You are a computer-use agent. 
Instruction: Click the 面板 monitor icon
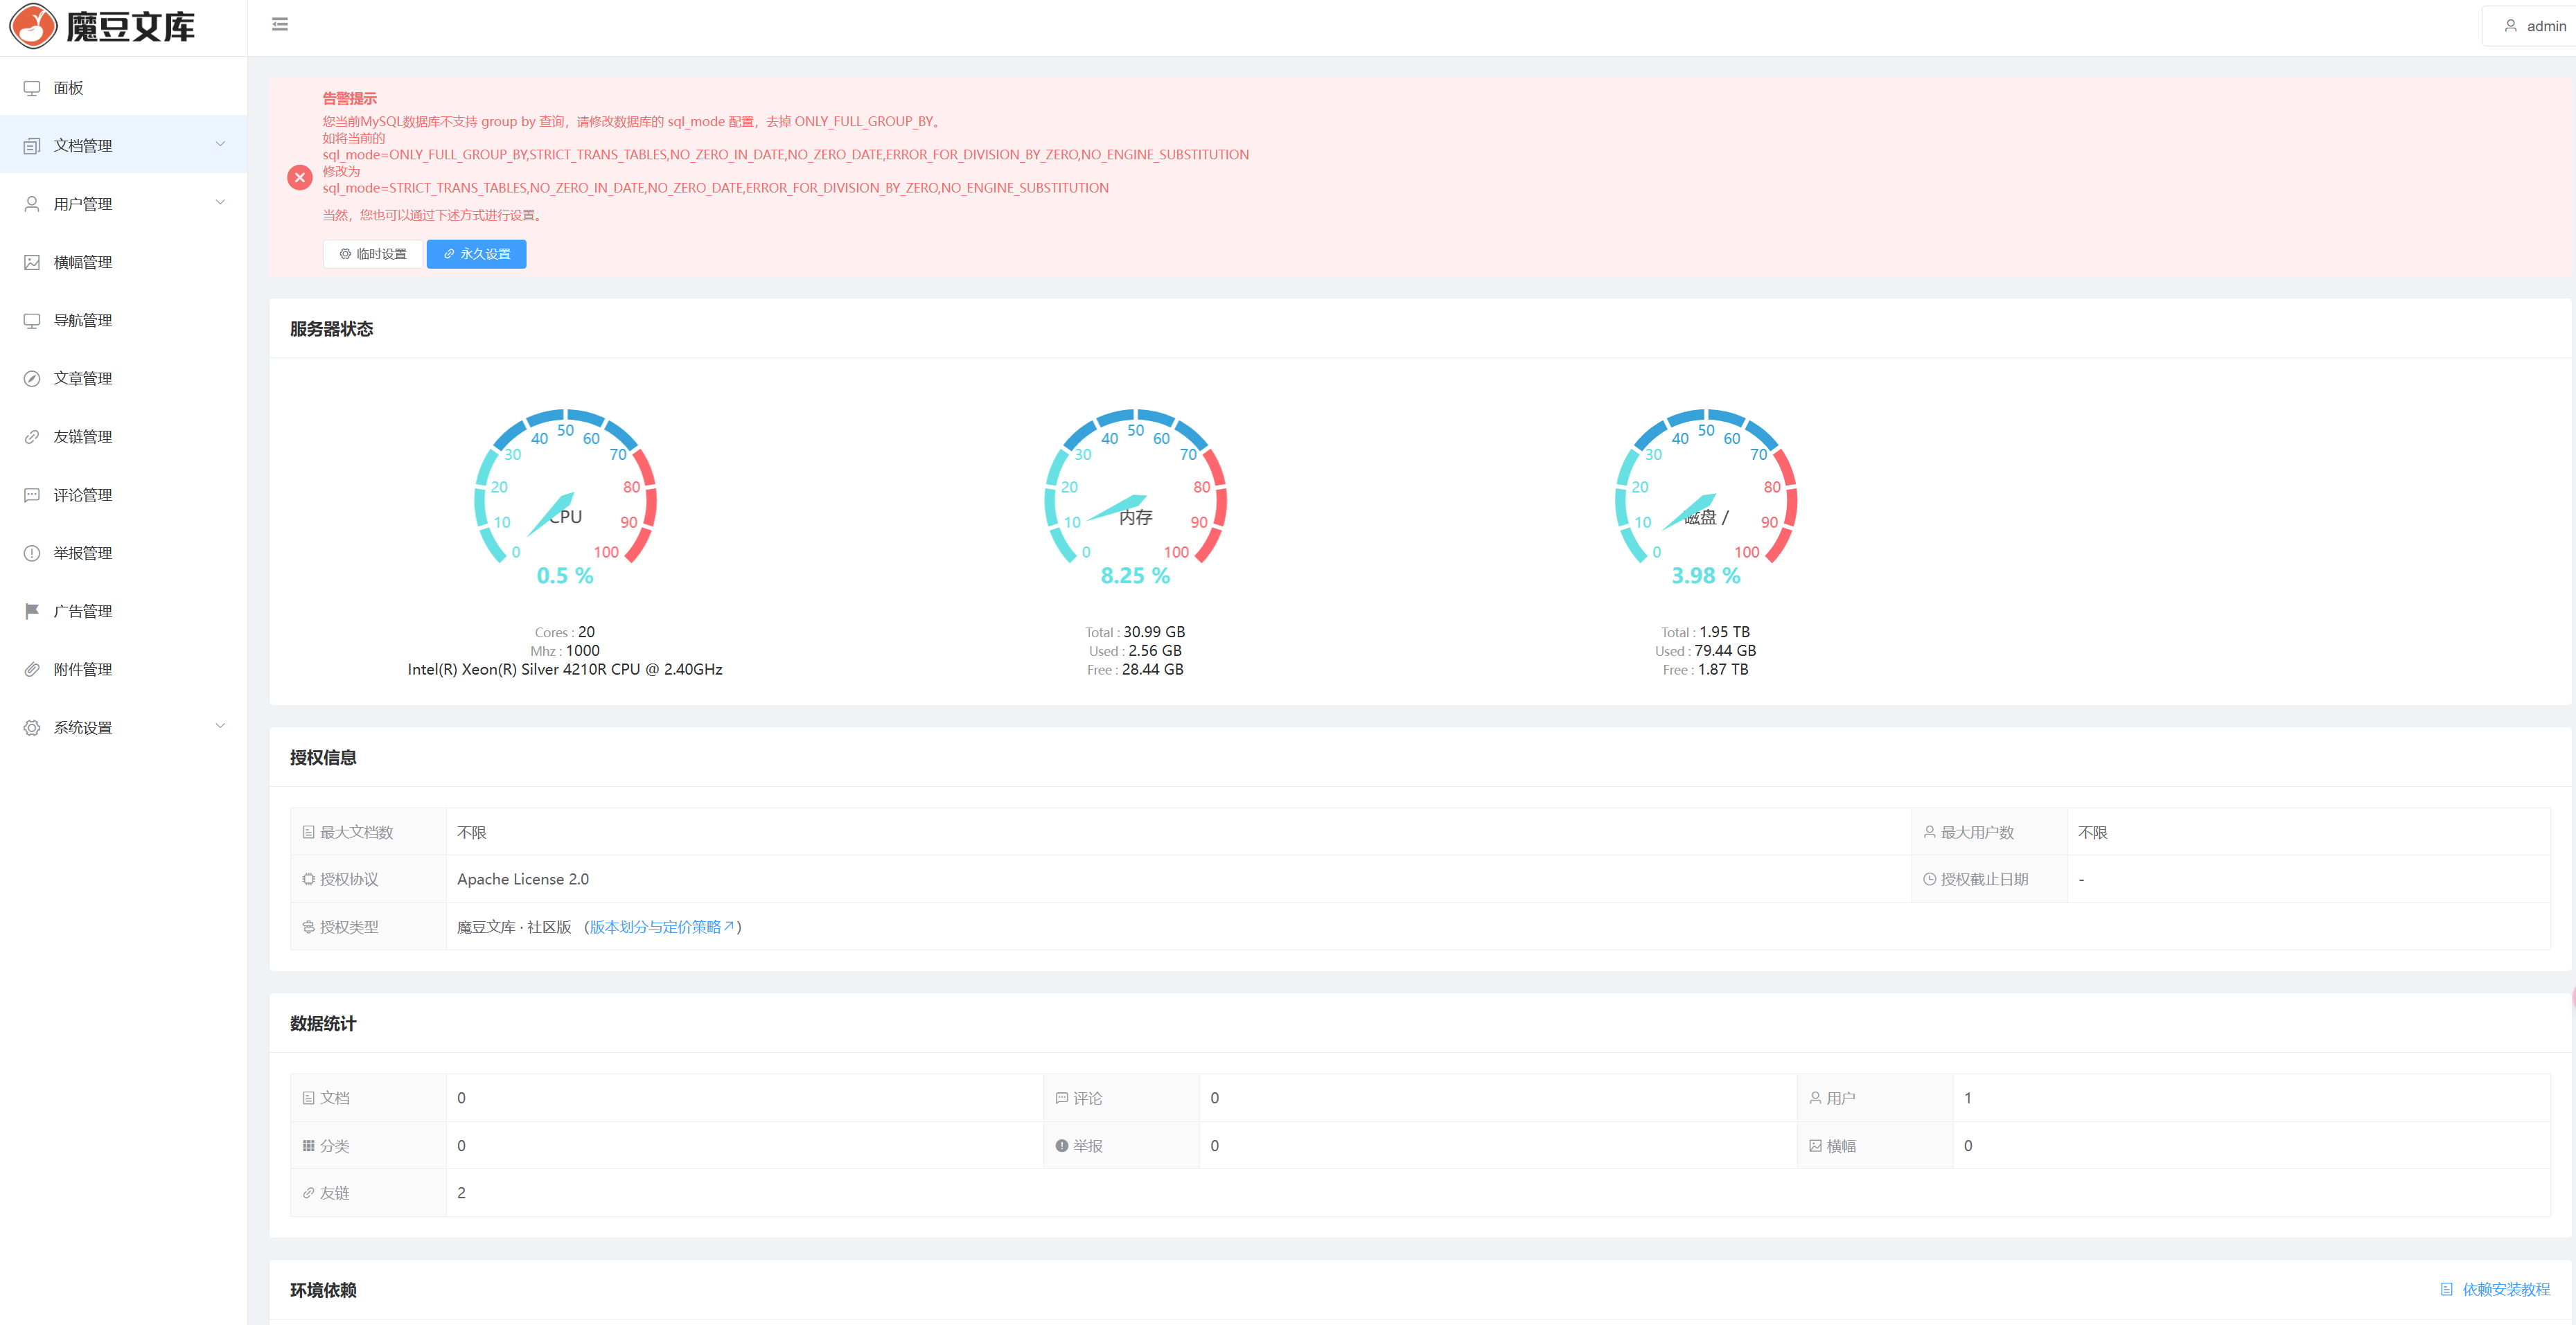tap(32, 88)
